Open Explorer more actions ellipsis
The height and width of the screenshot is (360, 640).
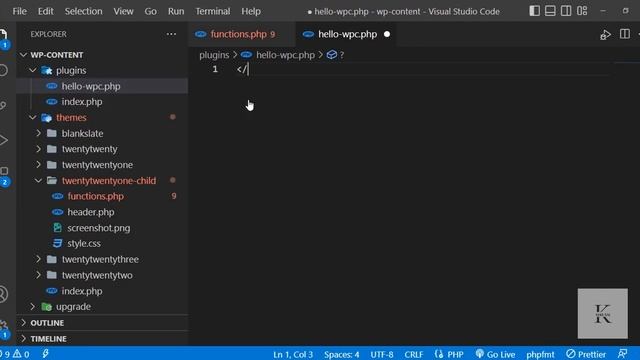(x=171, y=34)
